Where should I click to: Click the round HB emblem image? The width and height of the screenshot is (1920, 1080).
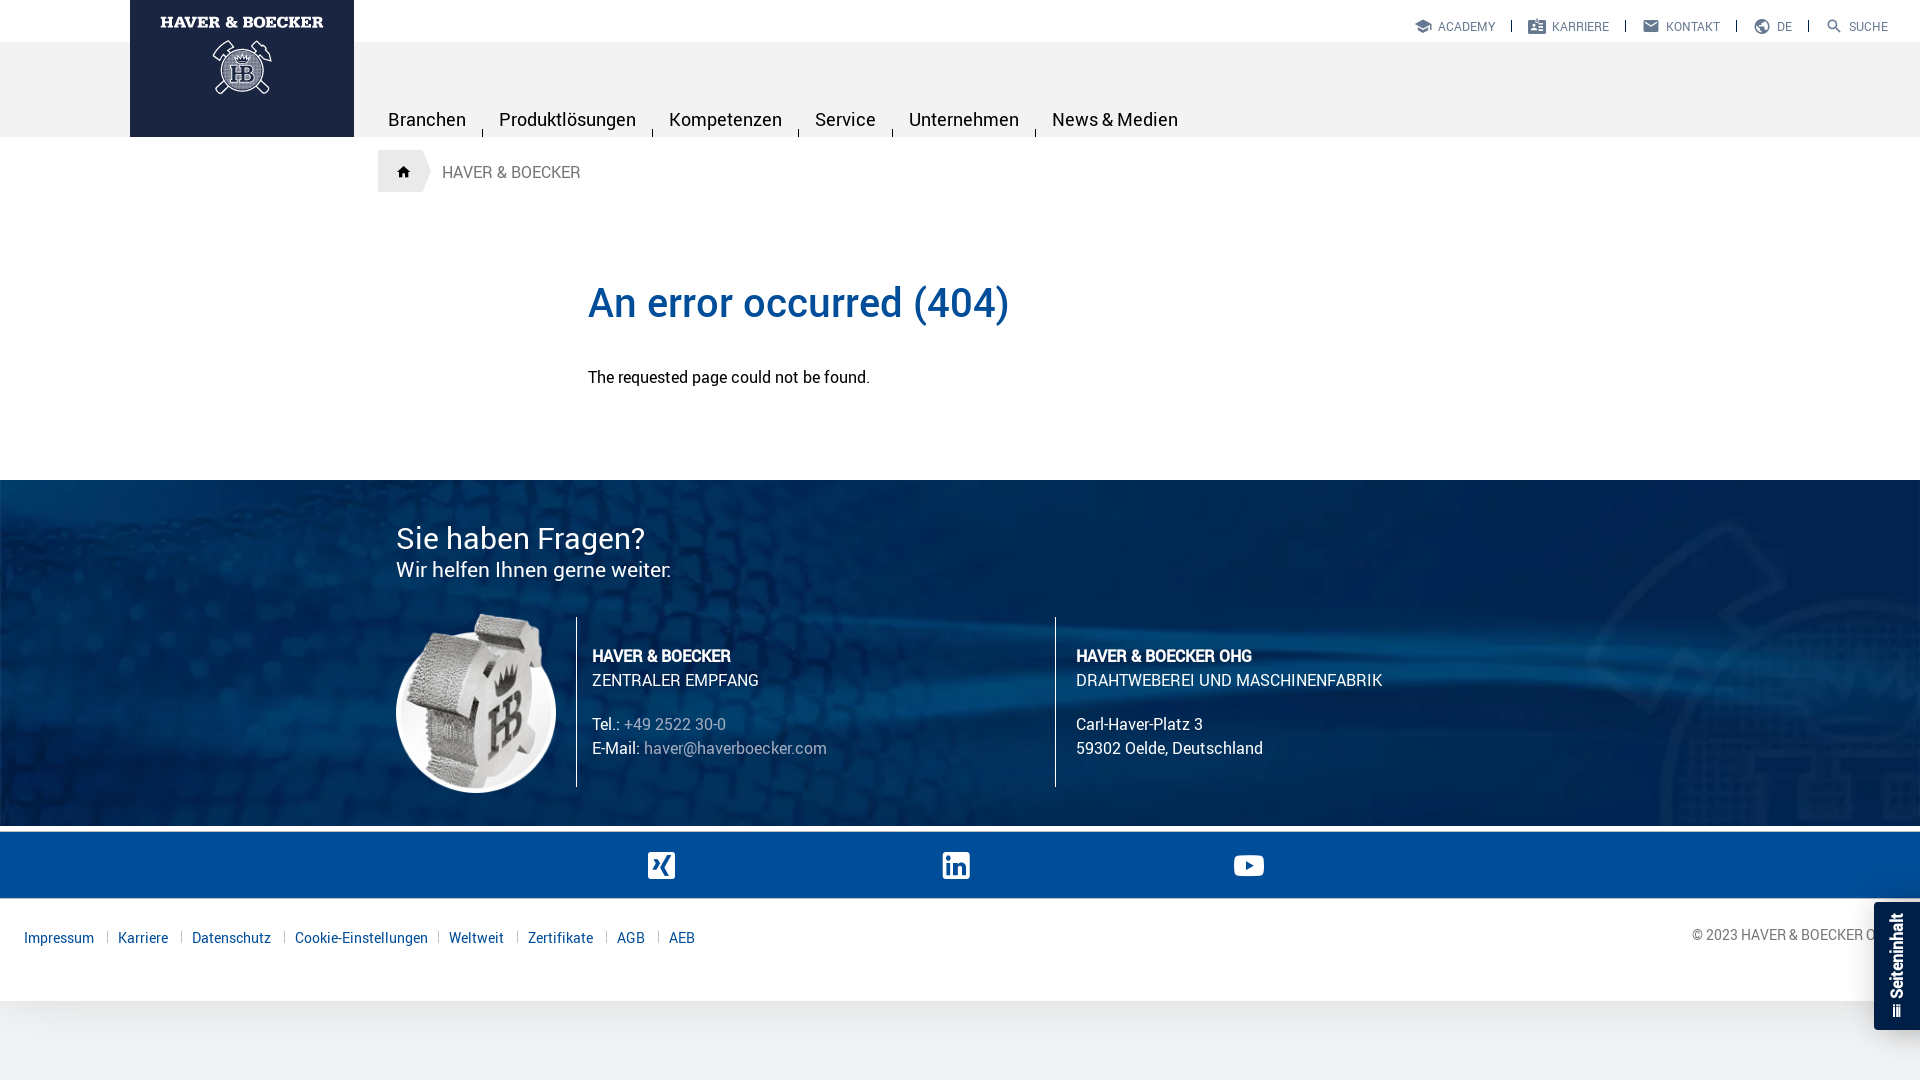476,703
